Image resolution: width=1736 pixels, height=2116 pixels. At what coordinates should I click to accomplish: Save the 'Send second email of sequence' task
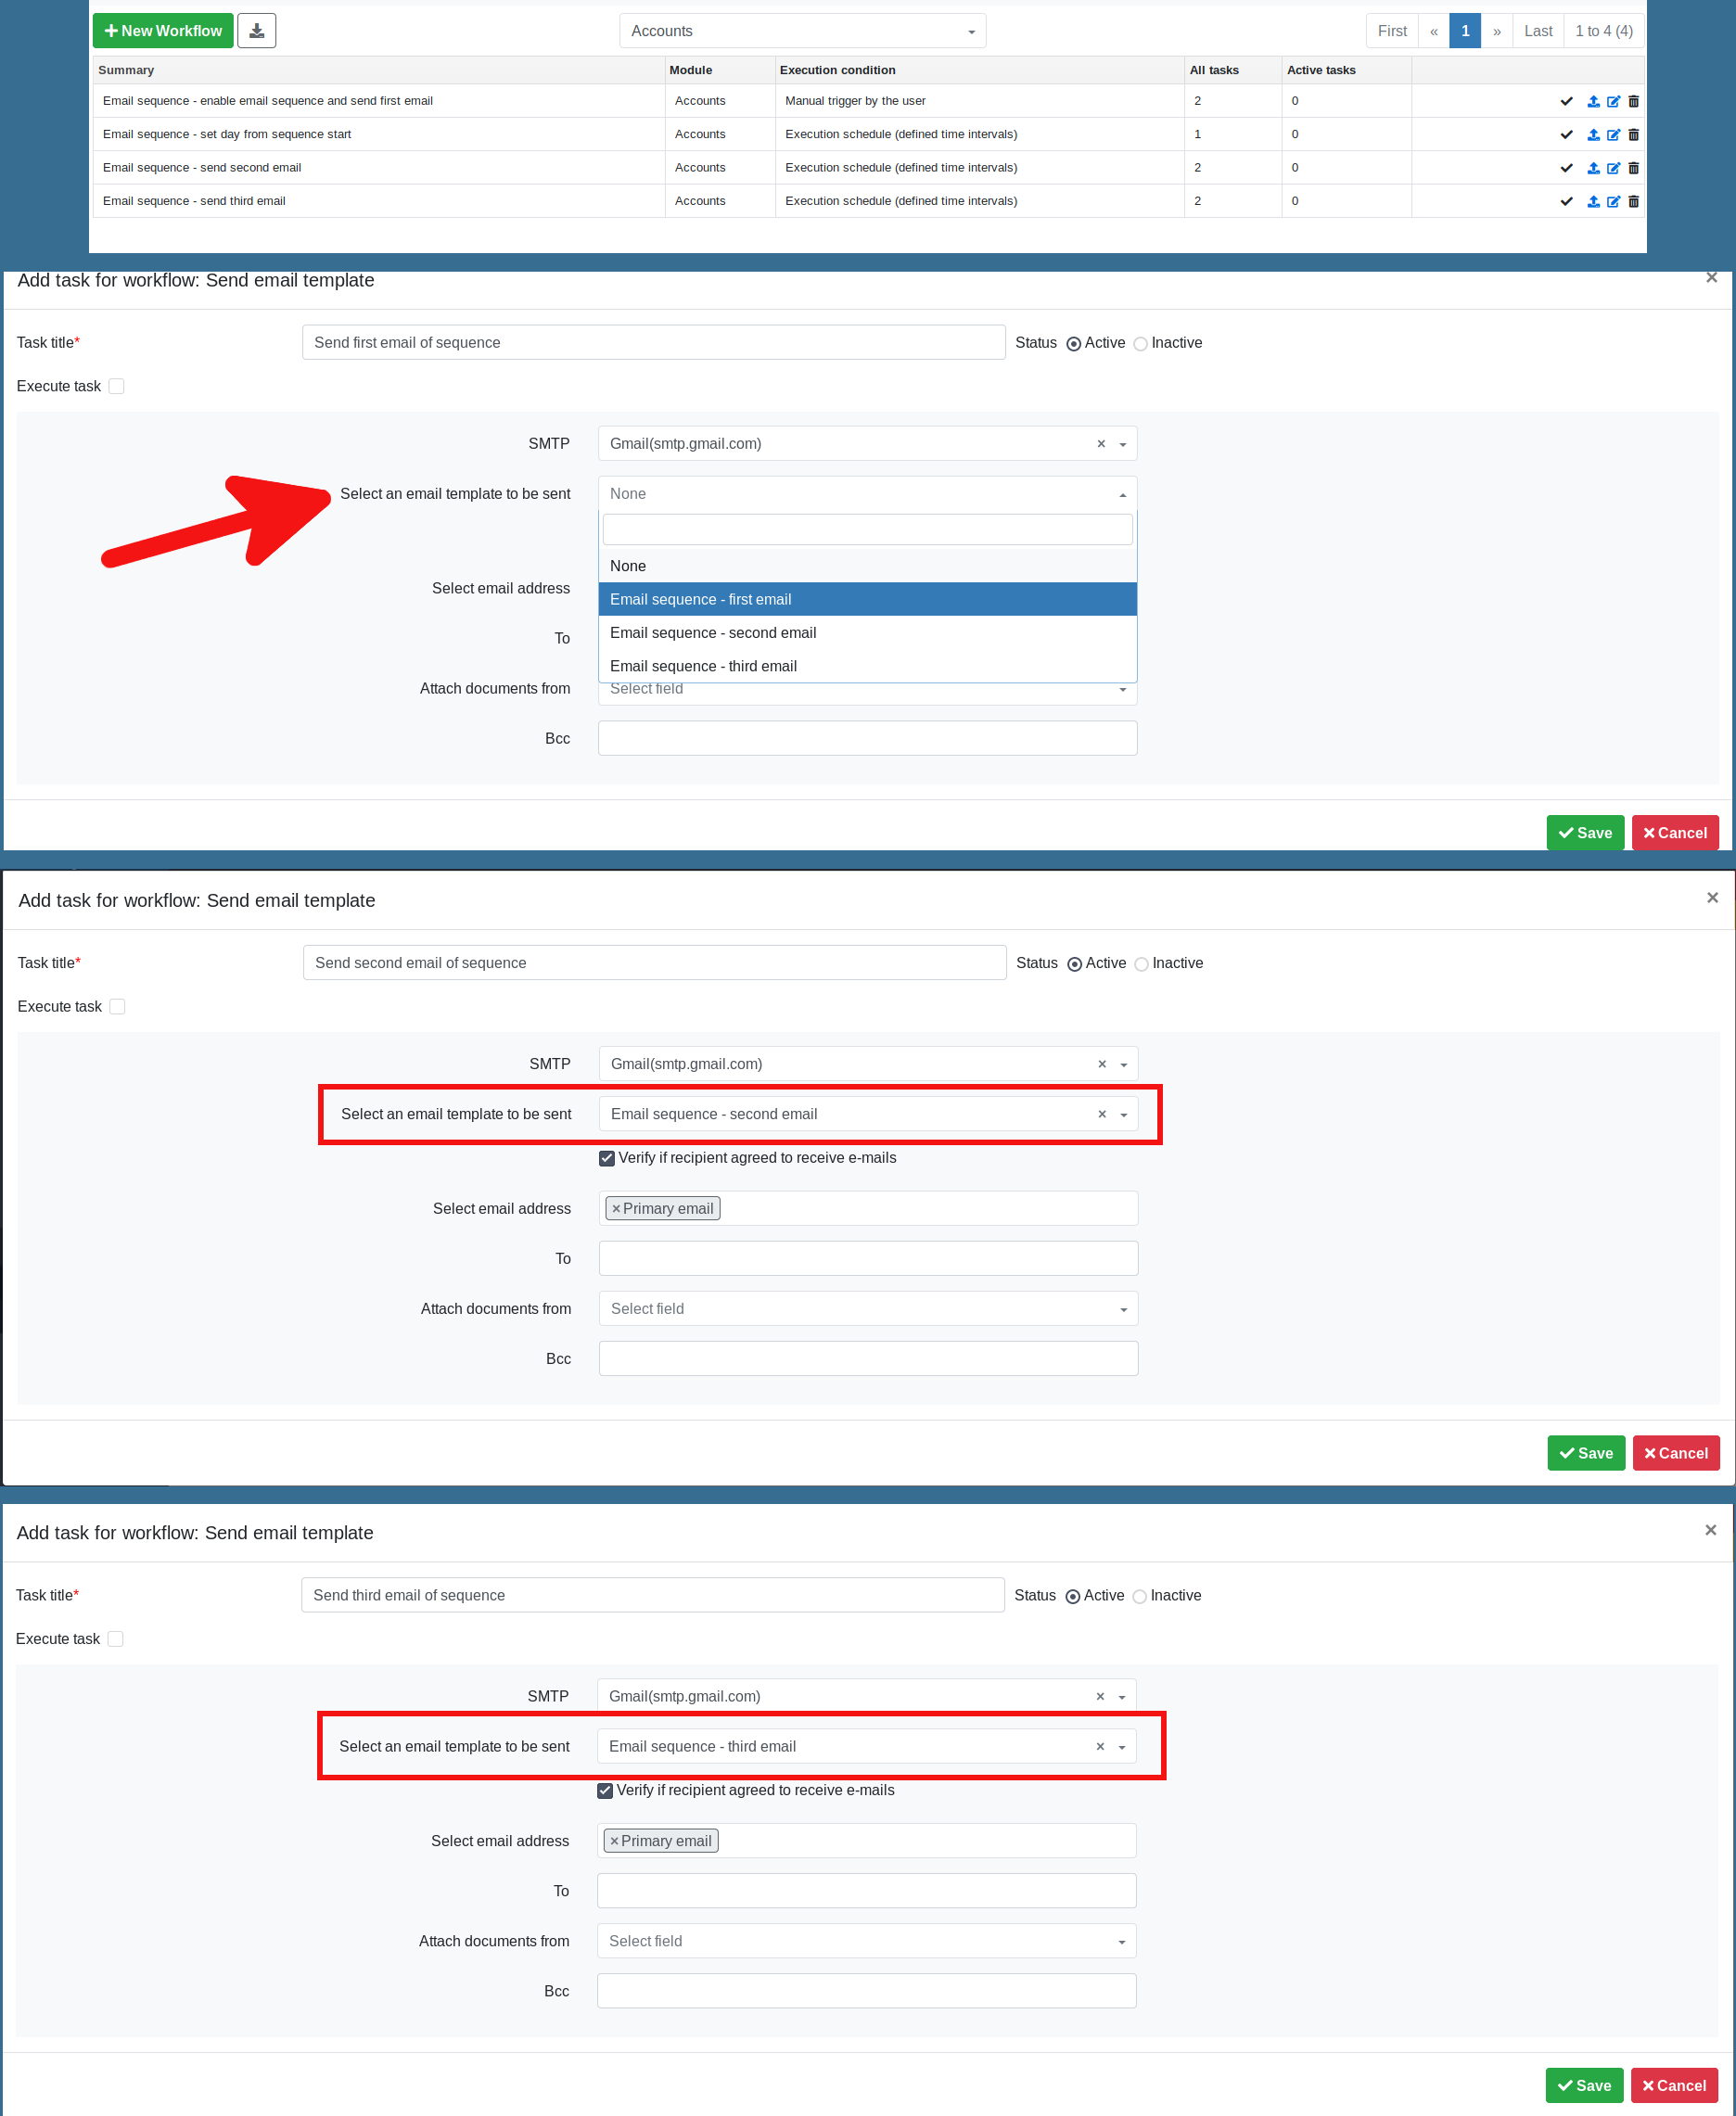tap(1585, 1453)
